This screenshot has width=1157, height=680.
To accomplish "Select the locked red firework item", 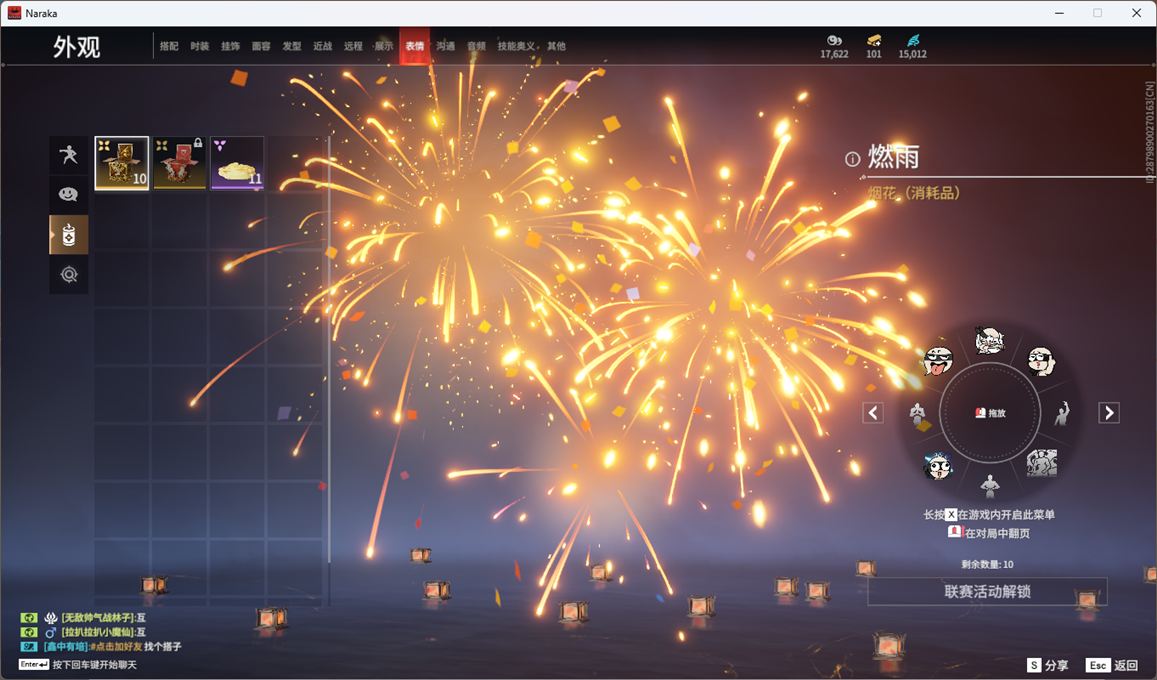I will coord(179,163).
